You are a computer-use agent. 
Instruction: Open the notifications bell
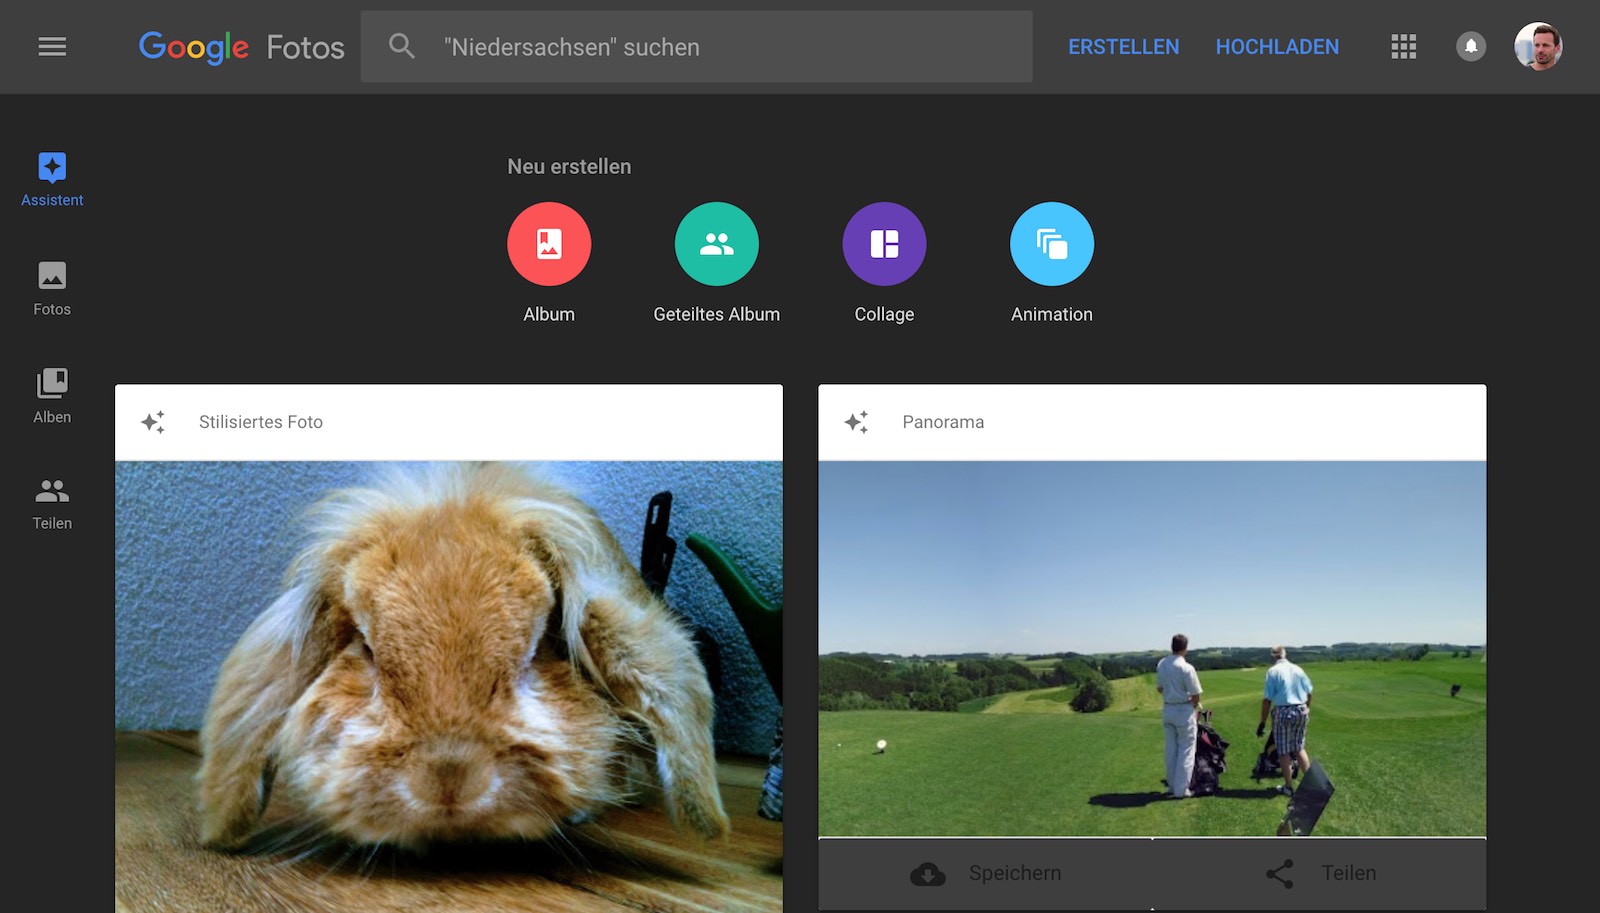tap(1469, 46)
